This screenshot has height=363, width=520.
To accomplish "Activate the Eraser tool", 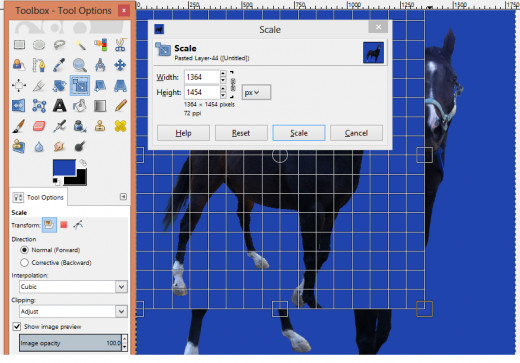I will click(39, 126).
